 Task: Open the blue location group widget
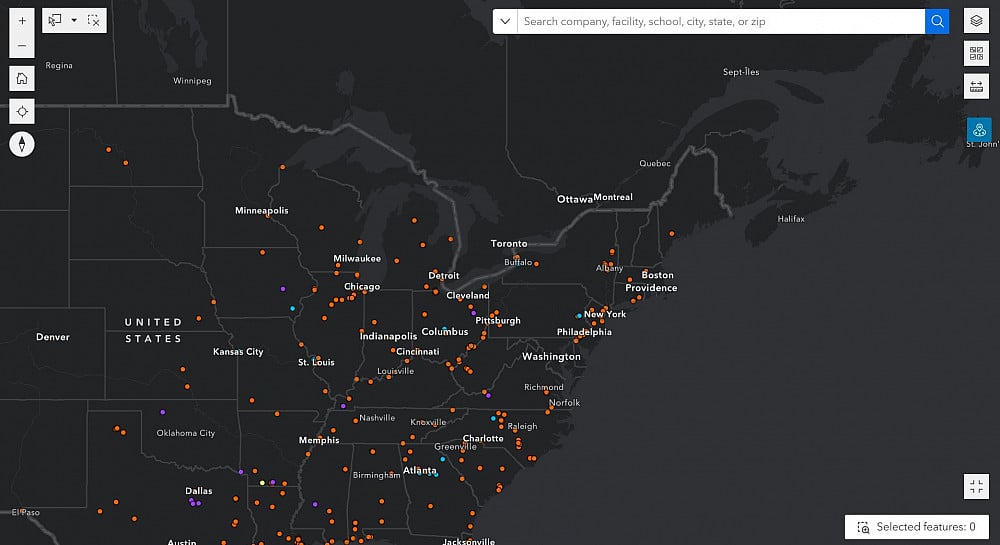coord(979,130)
